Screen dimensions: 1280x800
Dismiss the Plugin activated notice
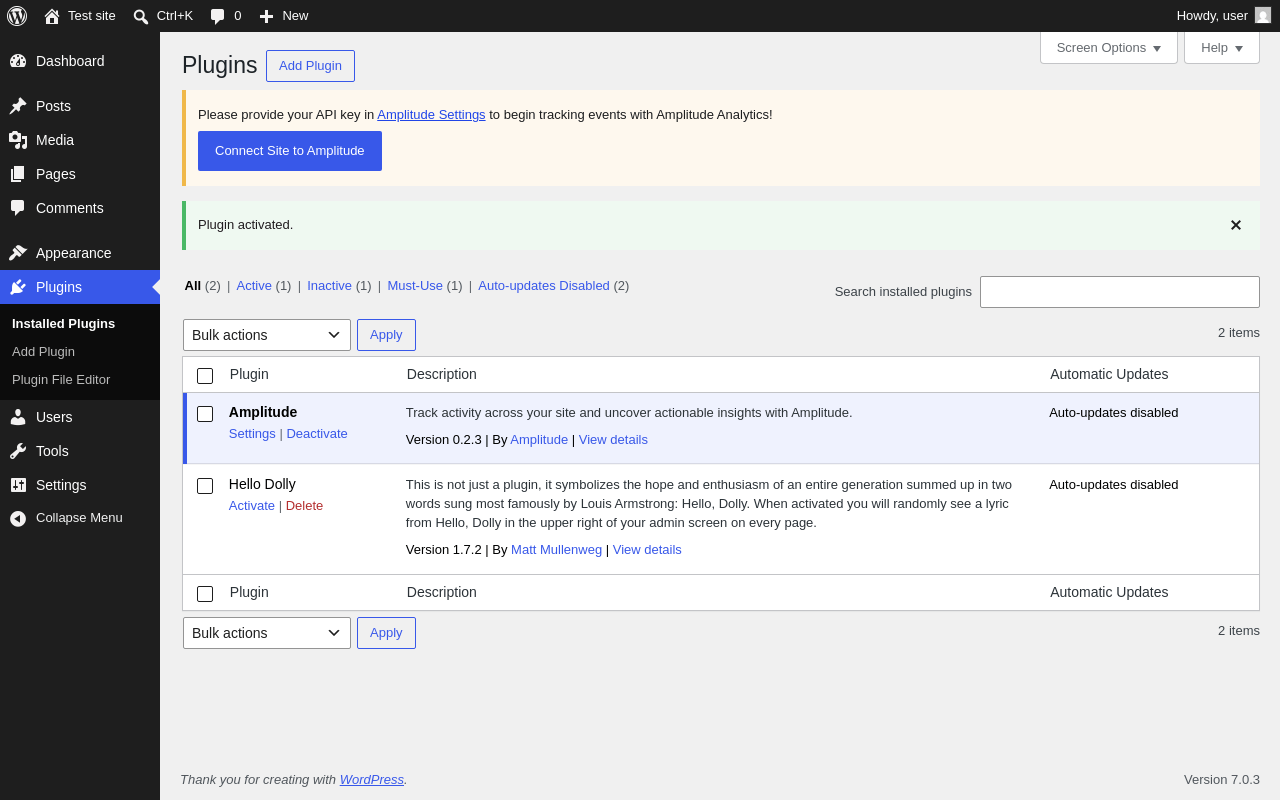(x=1236, y=225)
